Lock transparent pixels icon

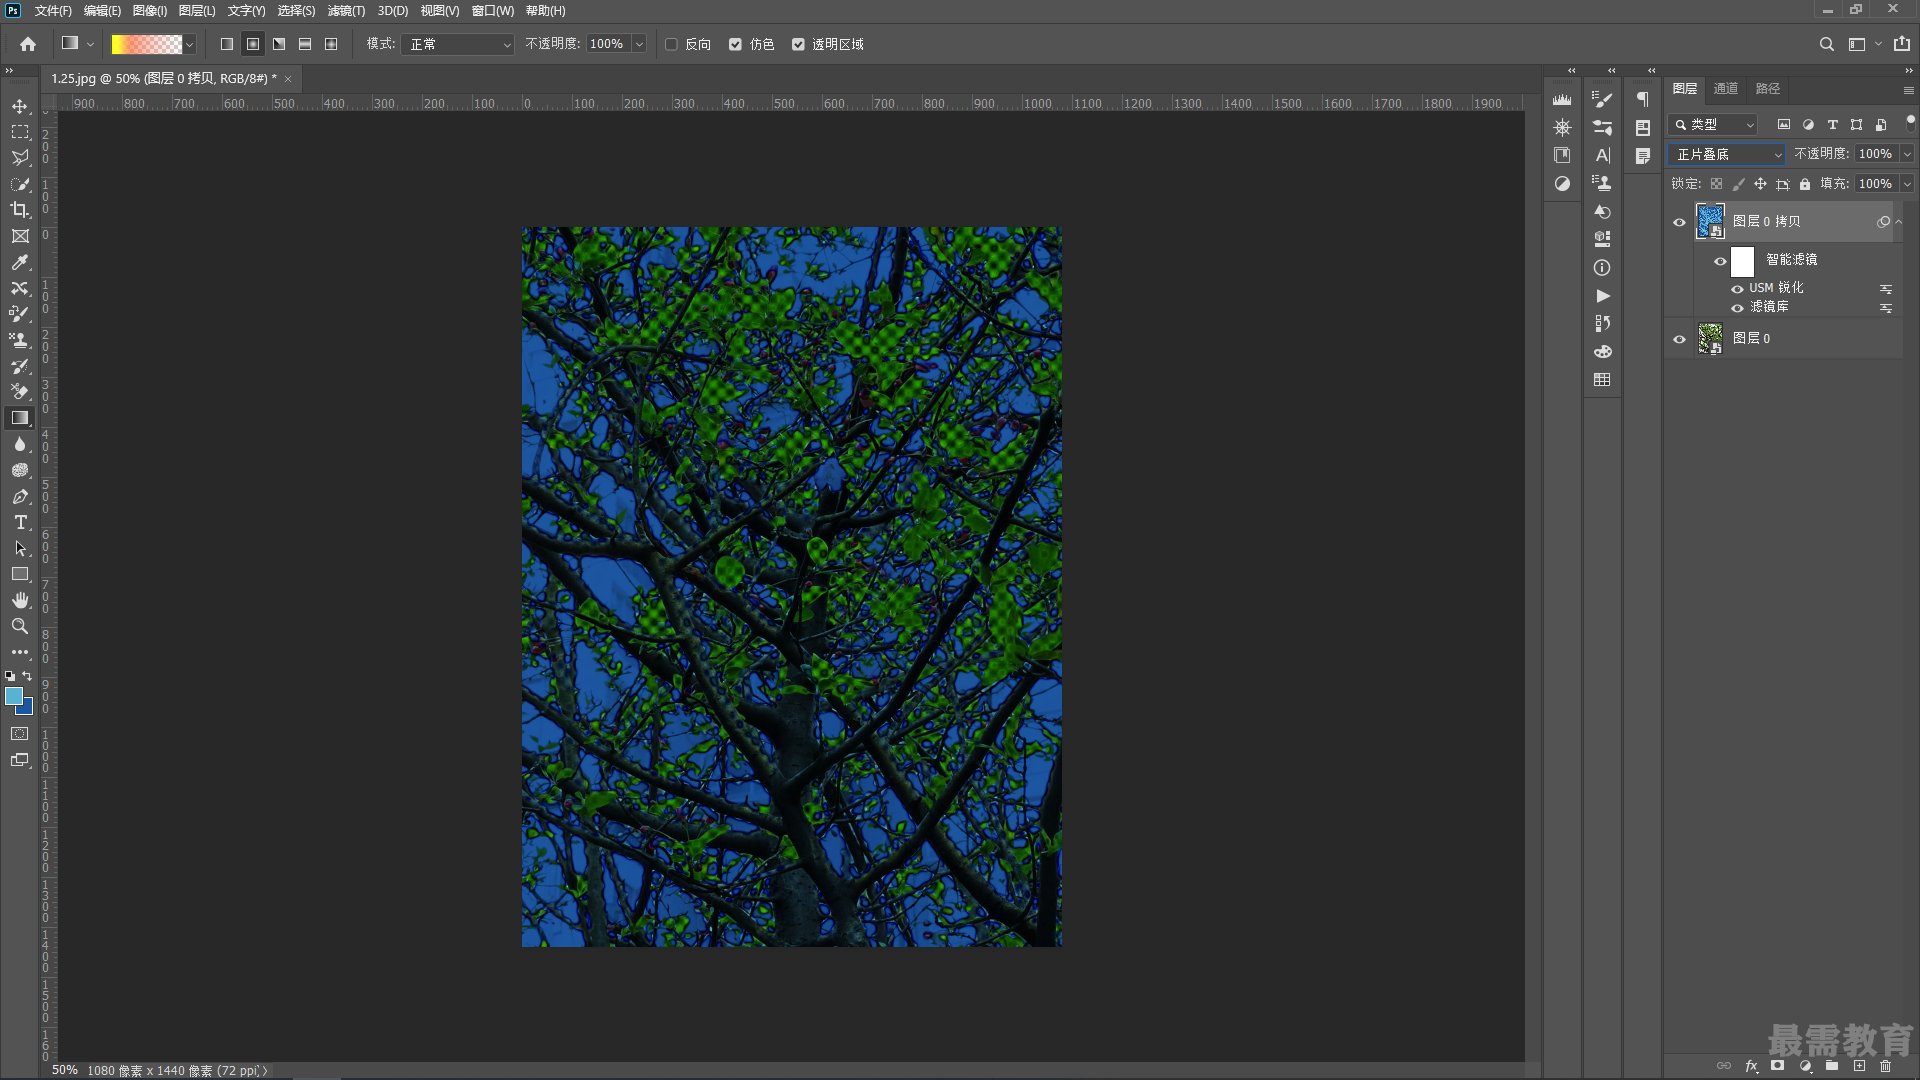[x=1716, y=184]
